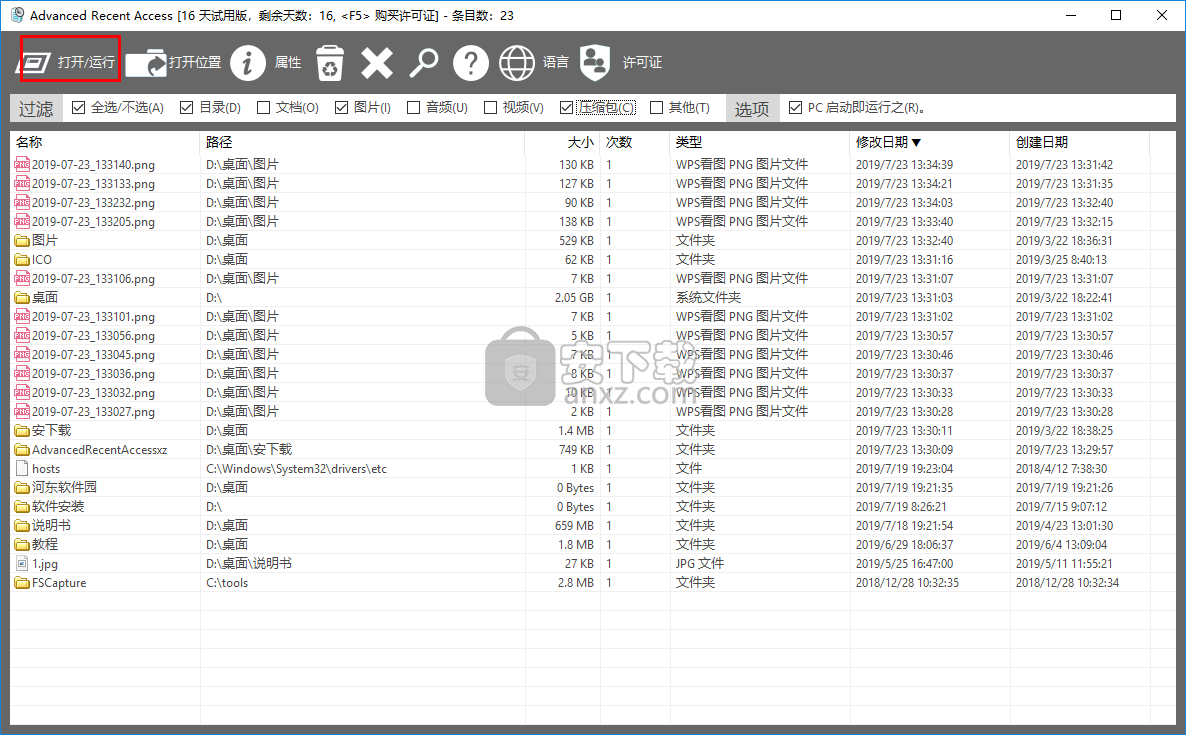This screenshot has height=735, width=1186.
Task: Select file 2019-07-23_133045.png
Action: [x=93, y=355]
